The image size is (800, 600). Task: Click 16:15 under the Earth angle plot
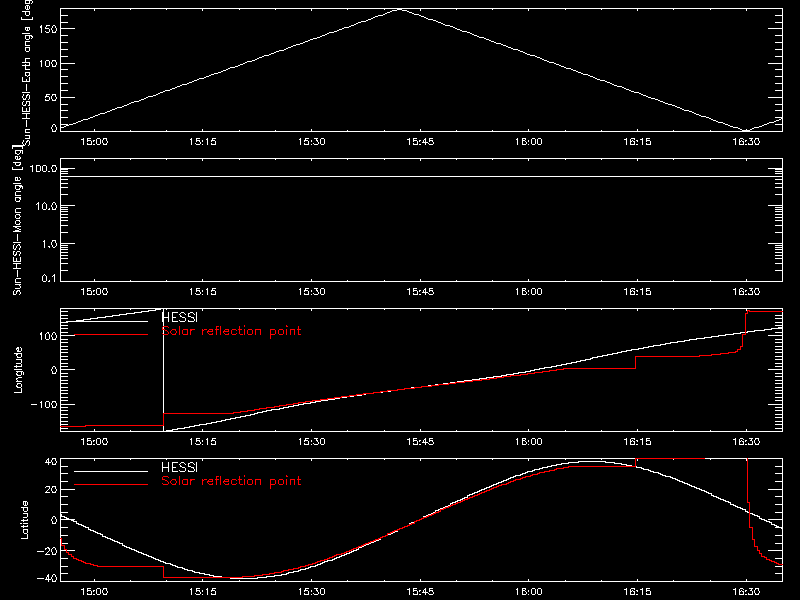click(638, 142)
